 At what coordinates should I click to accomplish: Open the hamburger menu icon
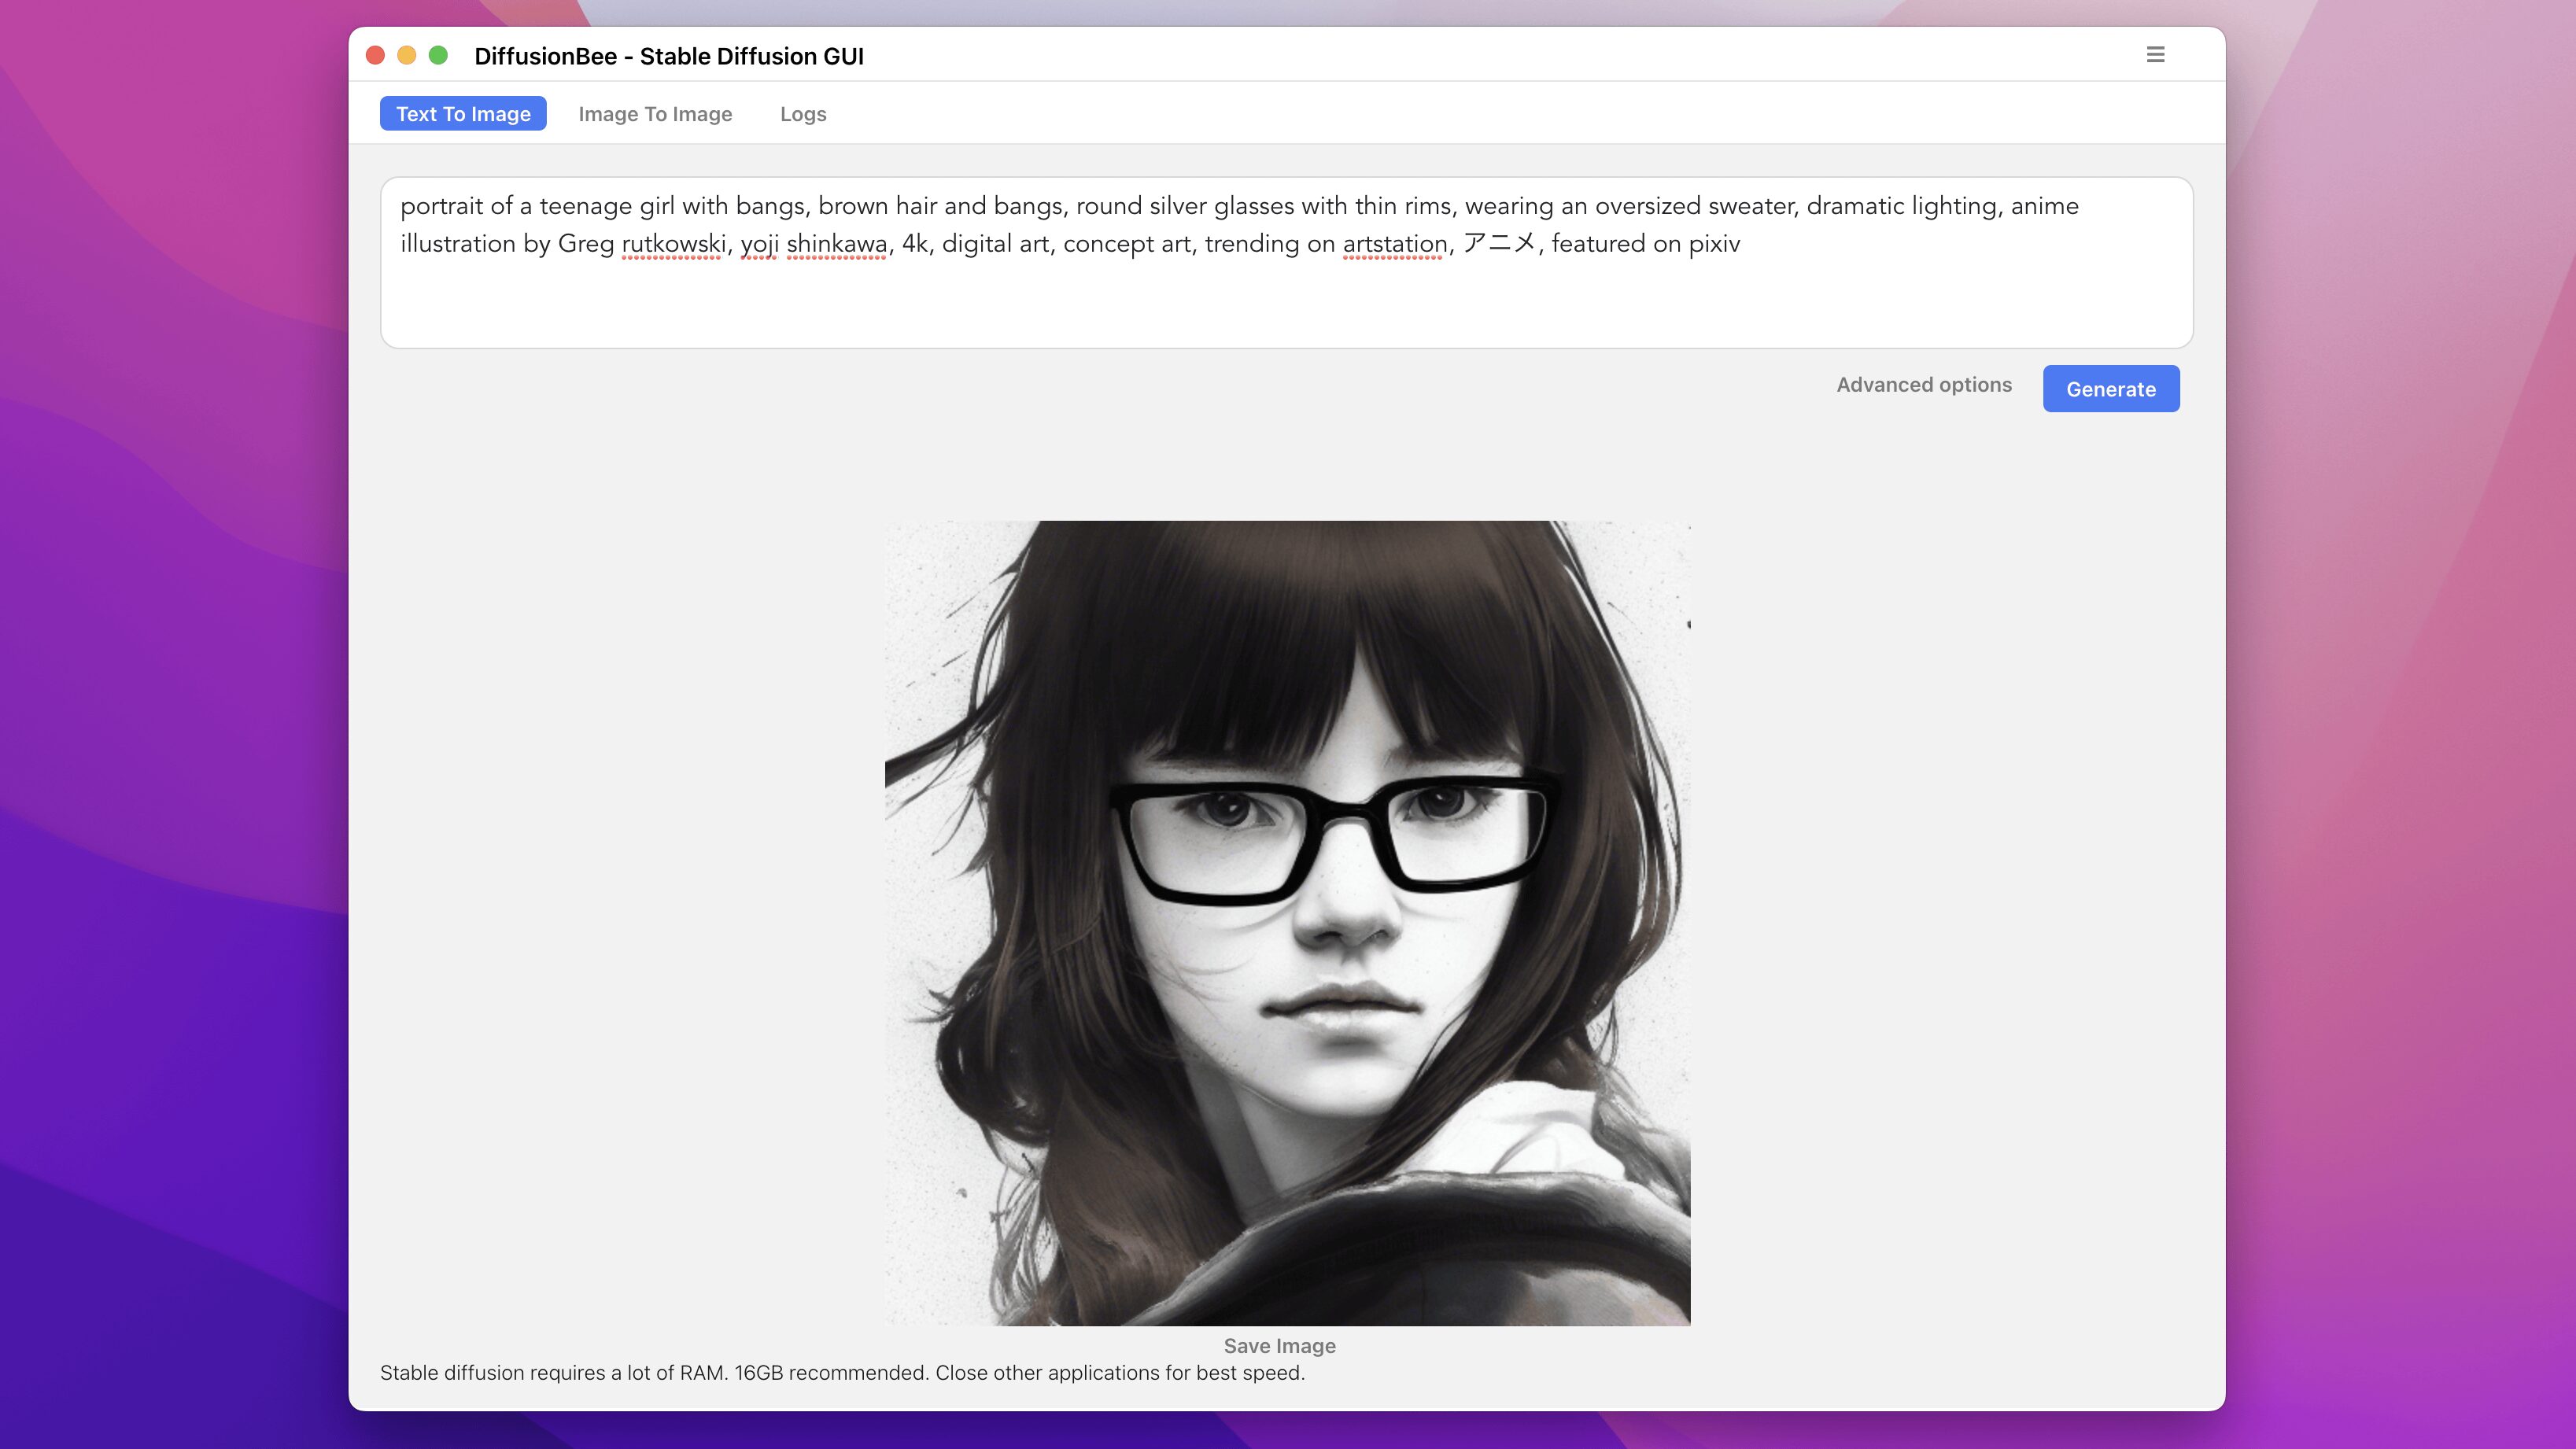[2155, 55]
